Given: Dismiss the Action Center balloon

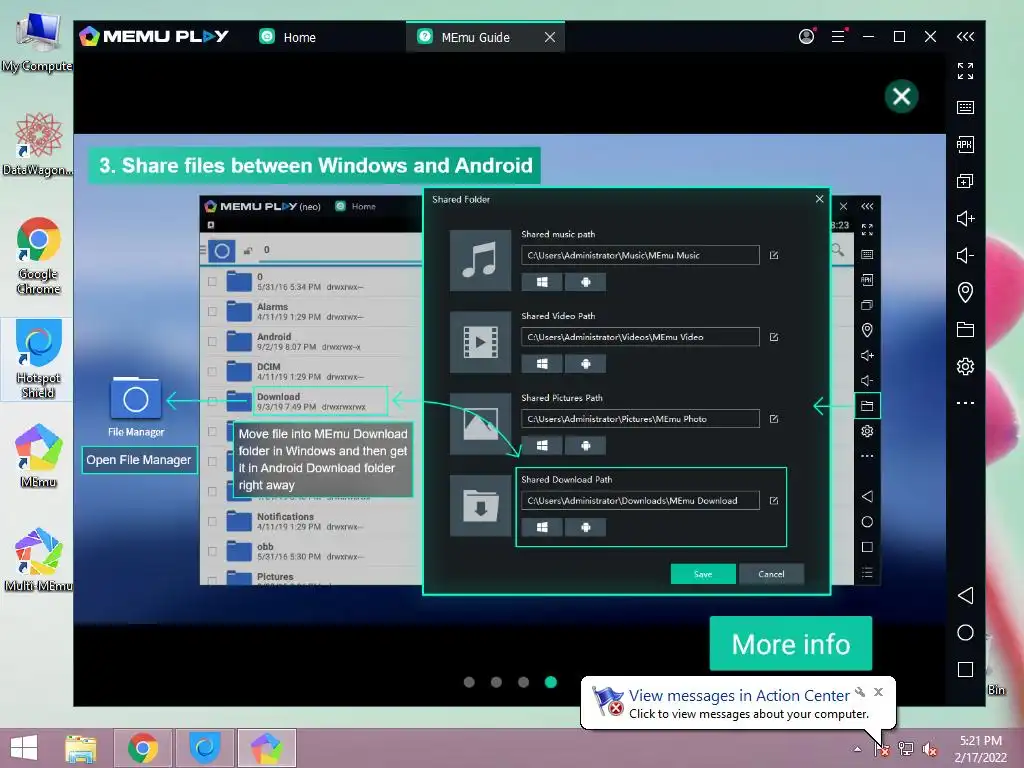Looking at the screenshot, I should click(x=878, y=692).
